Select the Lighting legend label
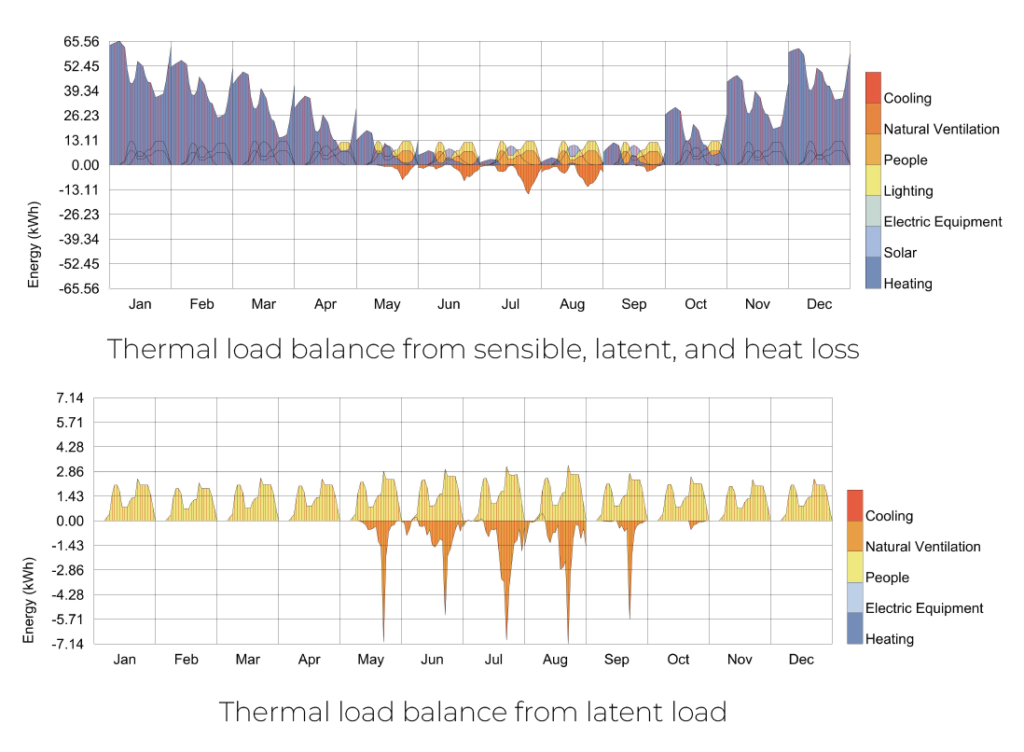The width and height of the screenshot is (1024, 752). tap(908, 191)
